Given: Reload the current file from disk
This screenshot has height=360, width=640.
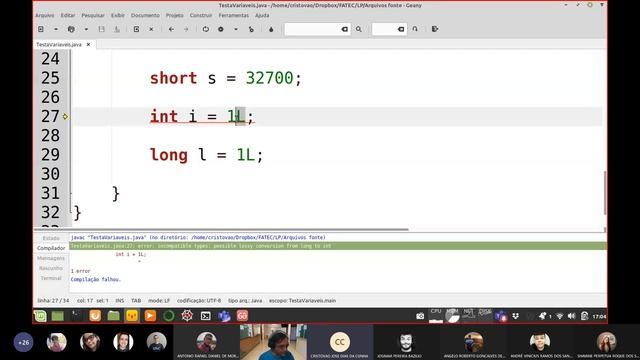Looking at the screenshot, I should (x=136, y=29).
